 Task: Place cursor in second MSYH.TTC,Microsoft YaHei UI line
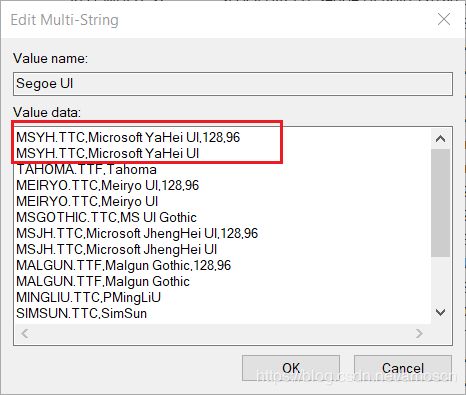(107, 153)
